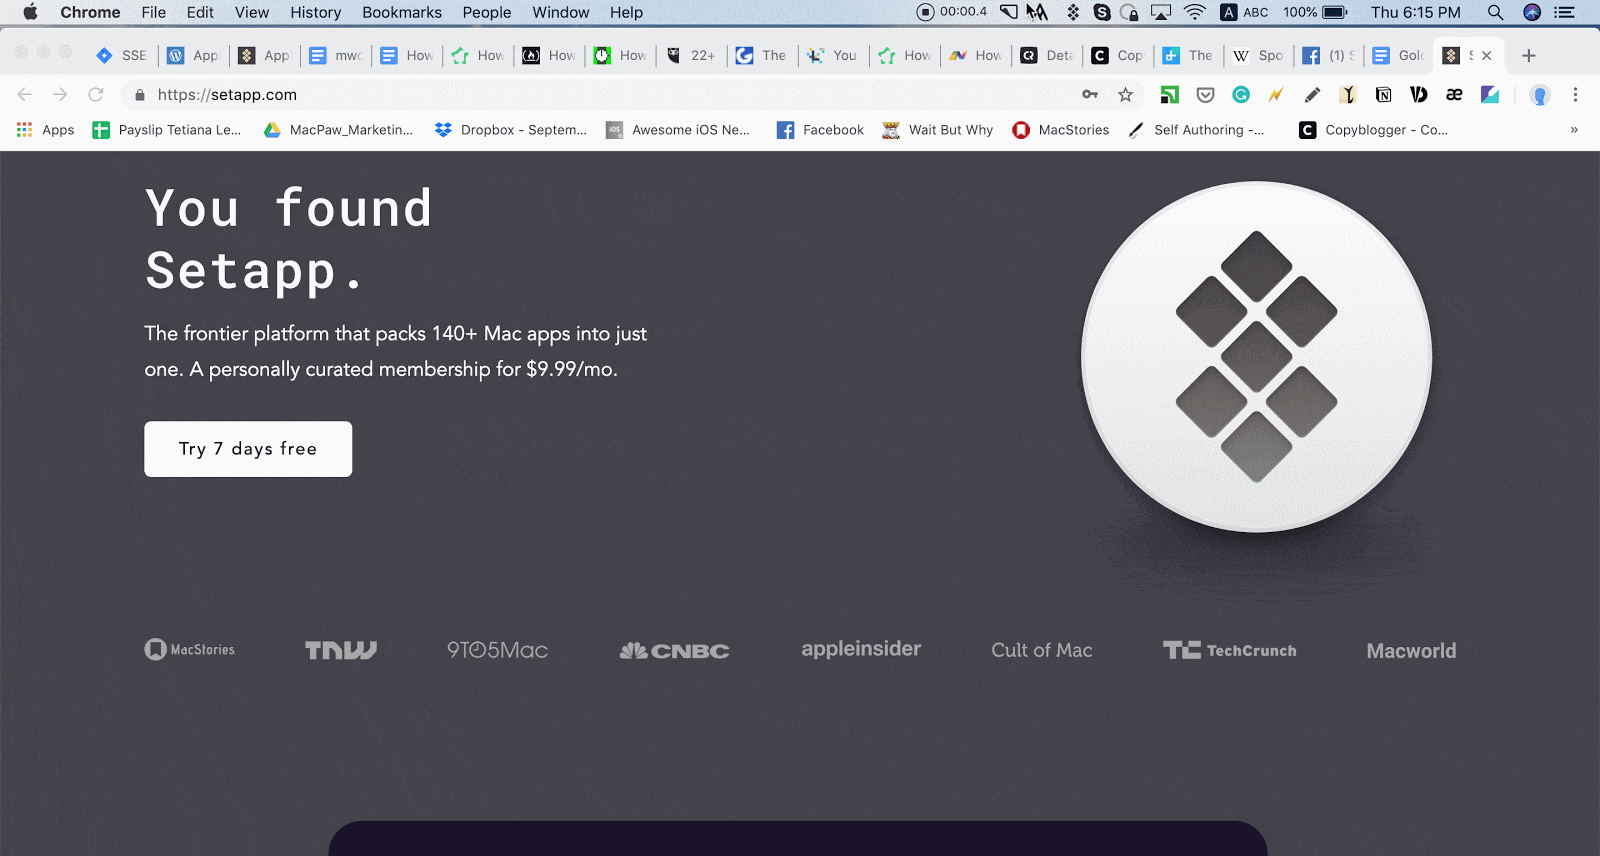This screenshot has height=856, width=1600.
Task: Open the Payslip Tetiana bookmark
Action: (x=167, y=130)
